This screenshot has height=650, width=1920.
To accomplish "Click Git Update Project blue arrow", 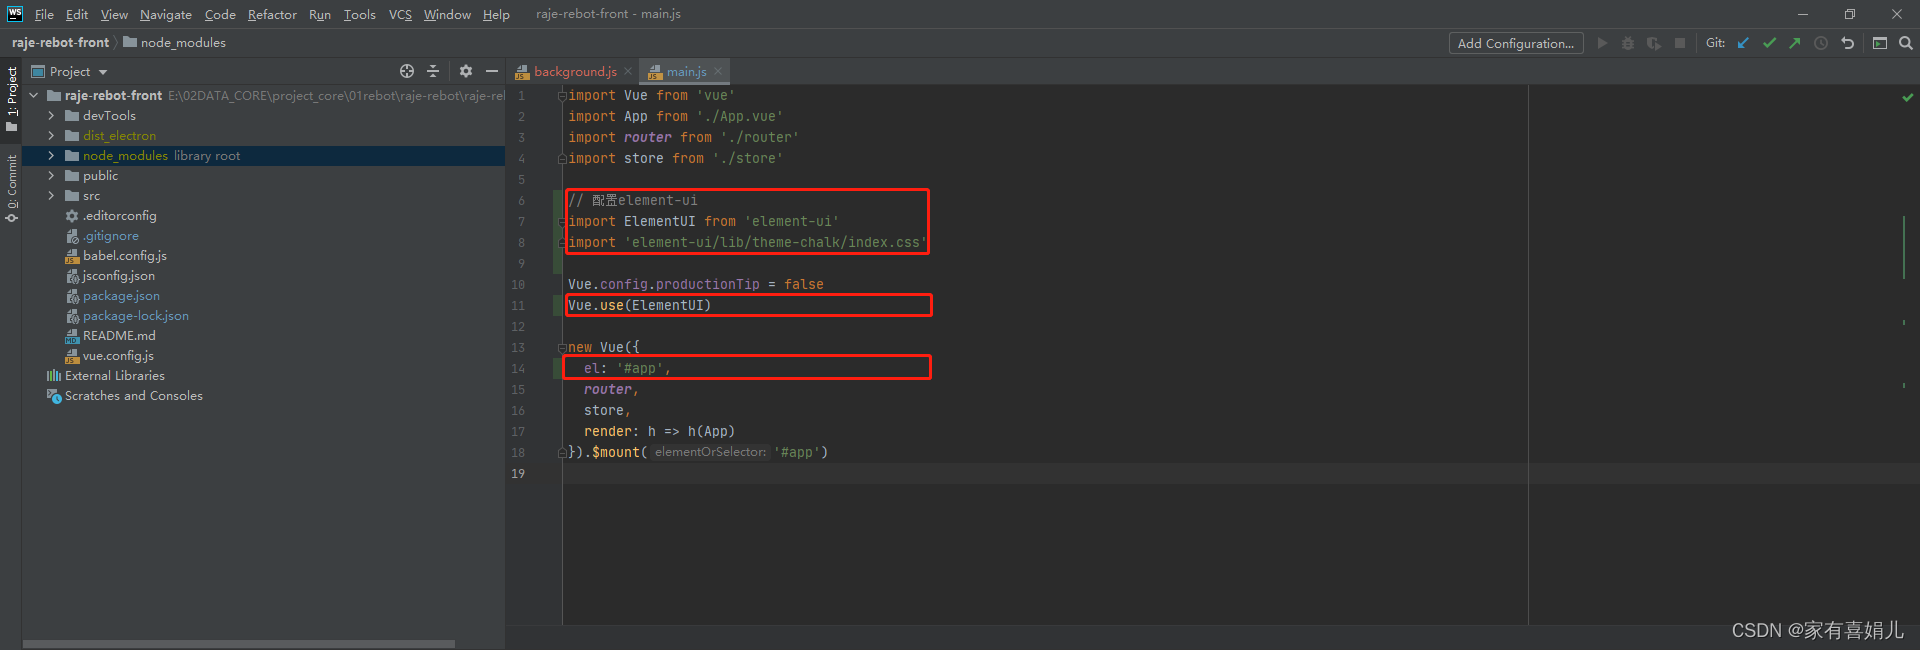I will pyautogui.click(x=1744, y=43).
